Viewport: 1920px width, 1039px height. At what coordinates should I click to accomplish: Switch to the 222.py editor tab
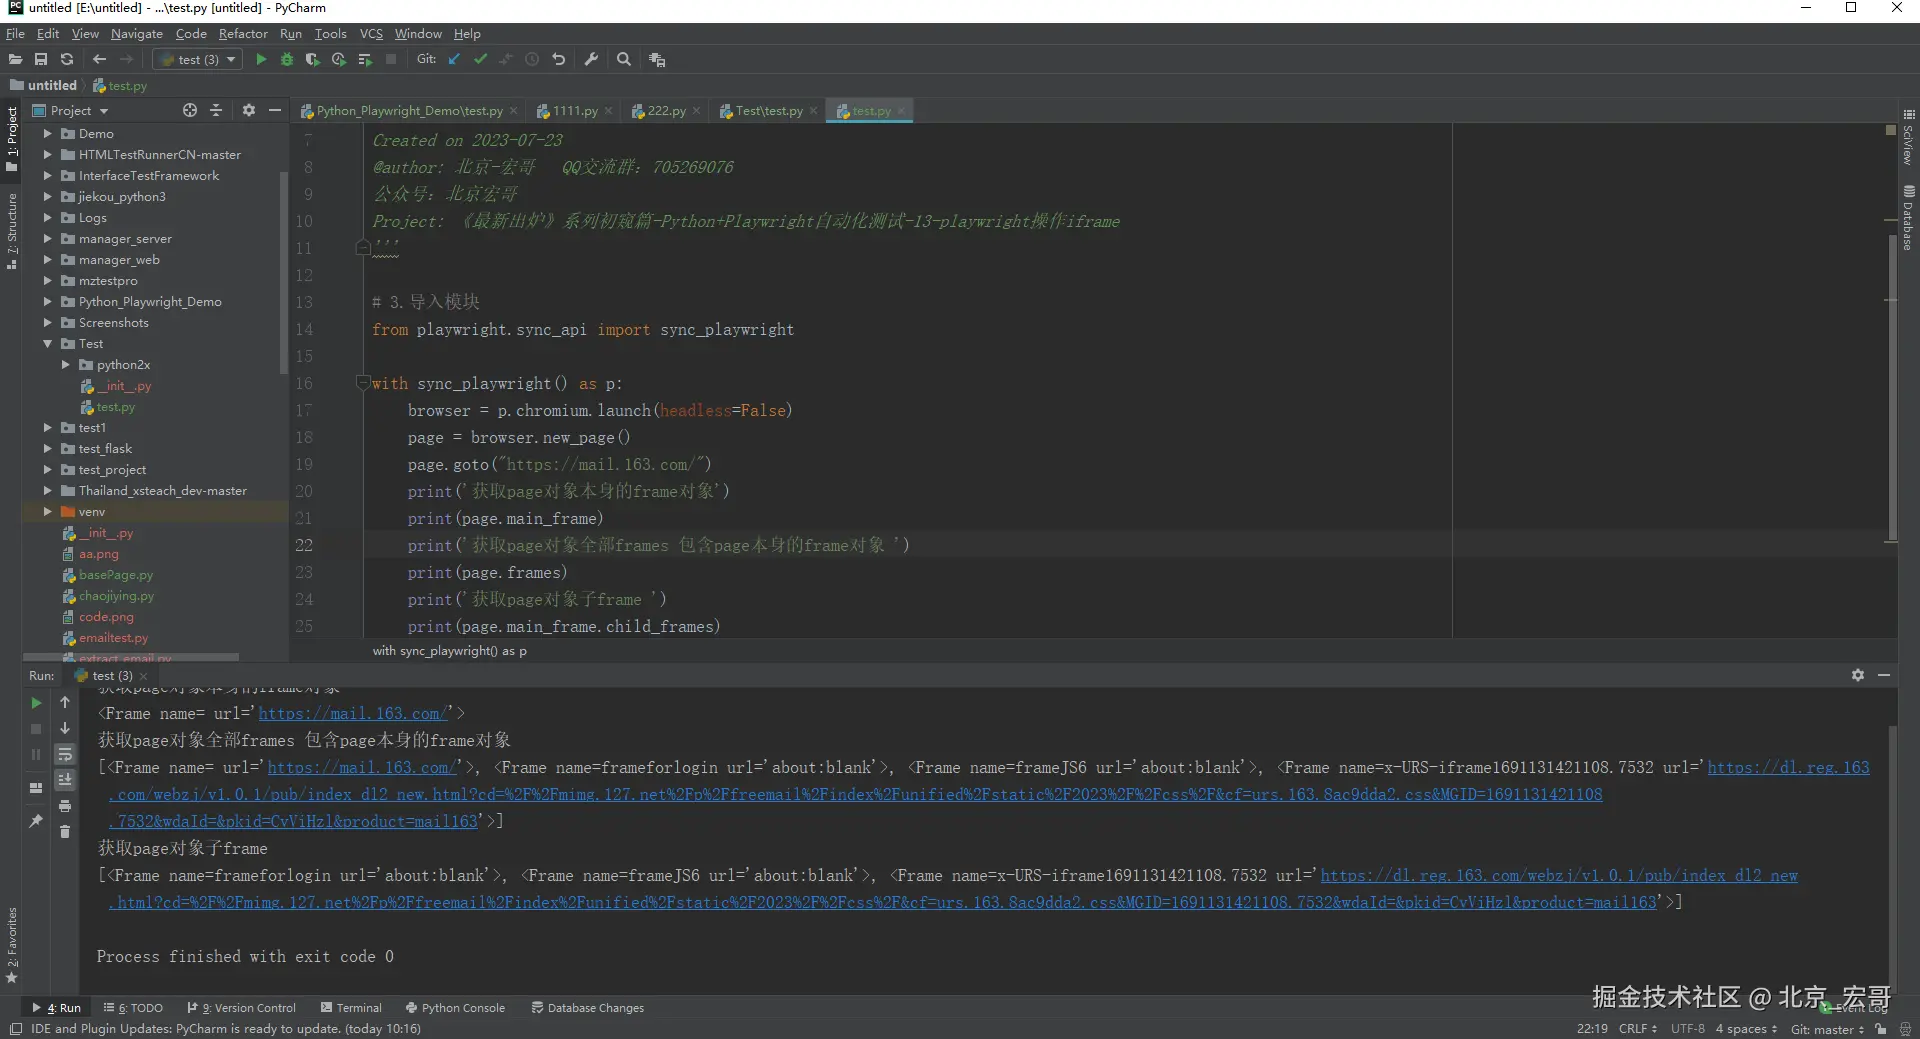(x=666, y=111)
